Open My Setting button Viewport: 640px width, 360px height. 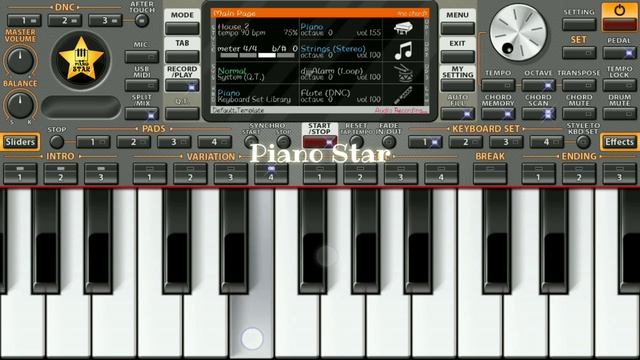(x=458, y=85)
